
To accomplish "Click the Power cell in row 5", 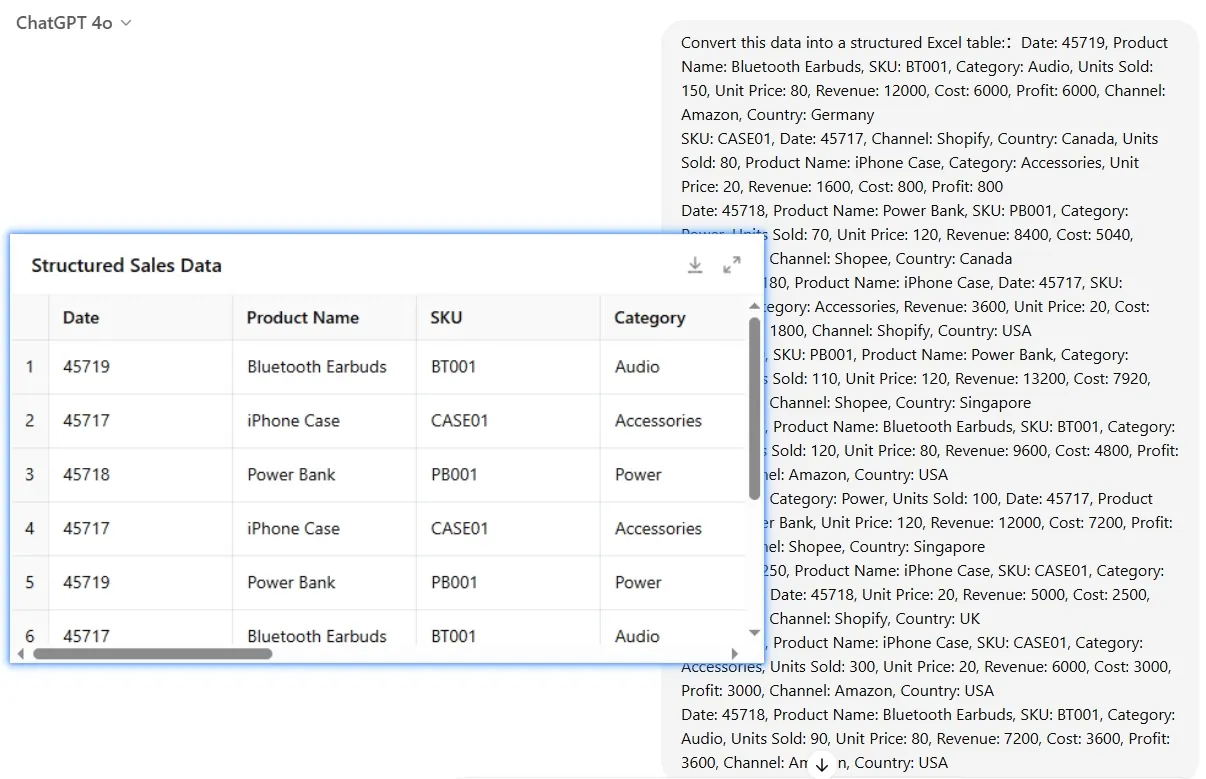I will (x=638, y=583).
